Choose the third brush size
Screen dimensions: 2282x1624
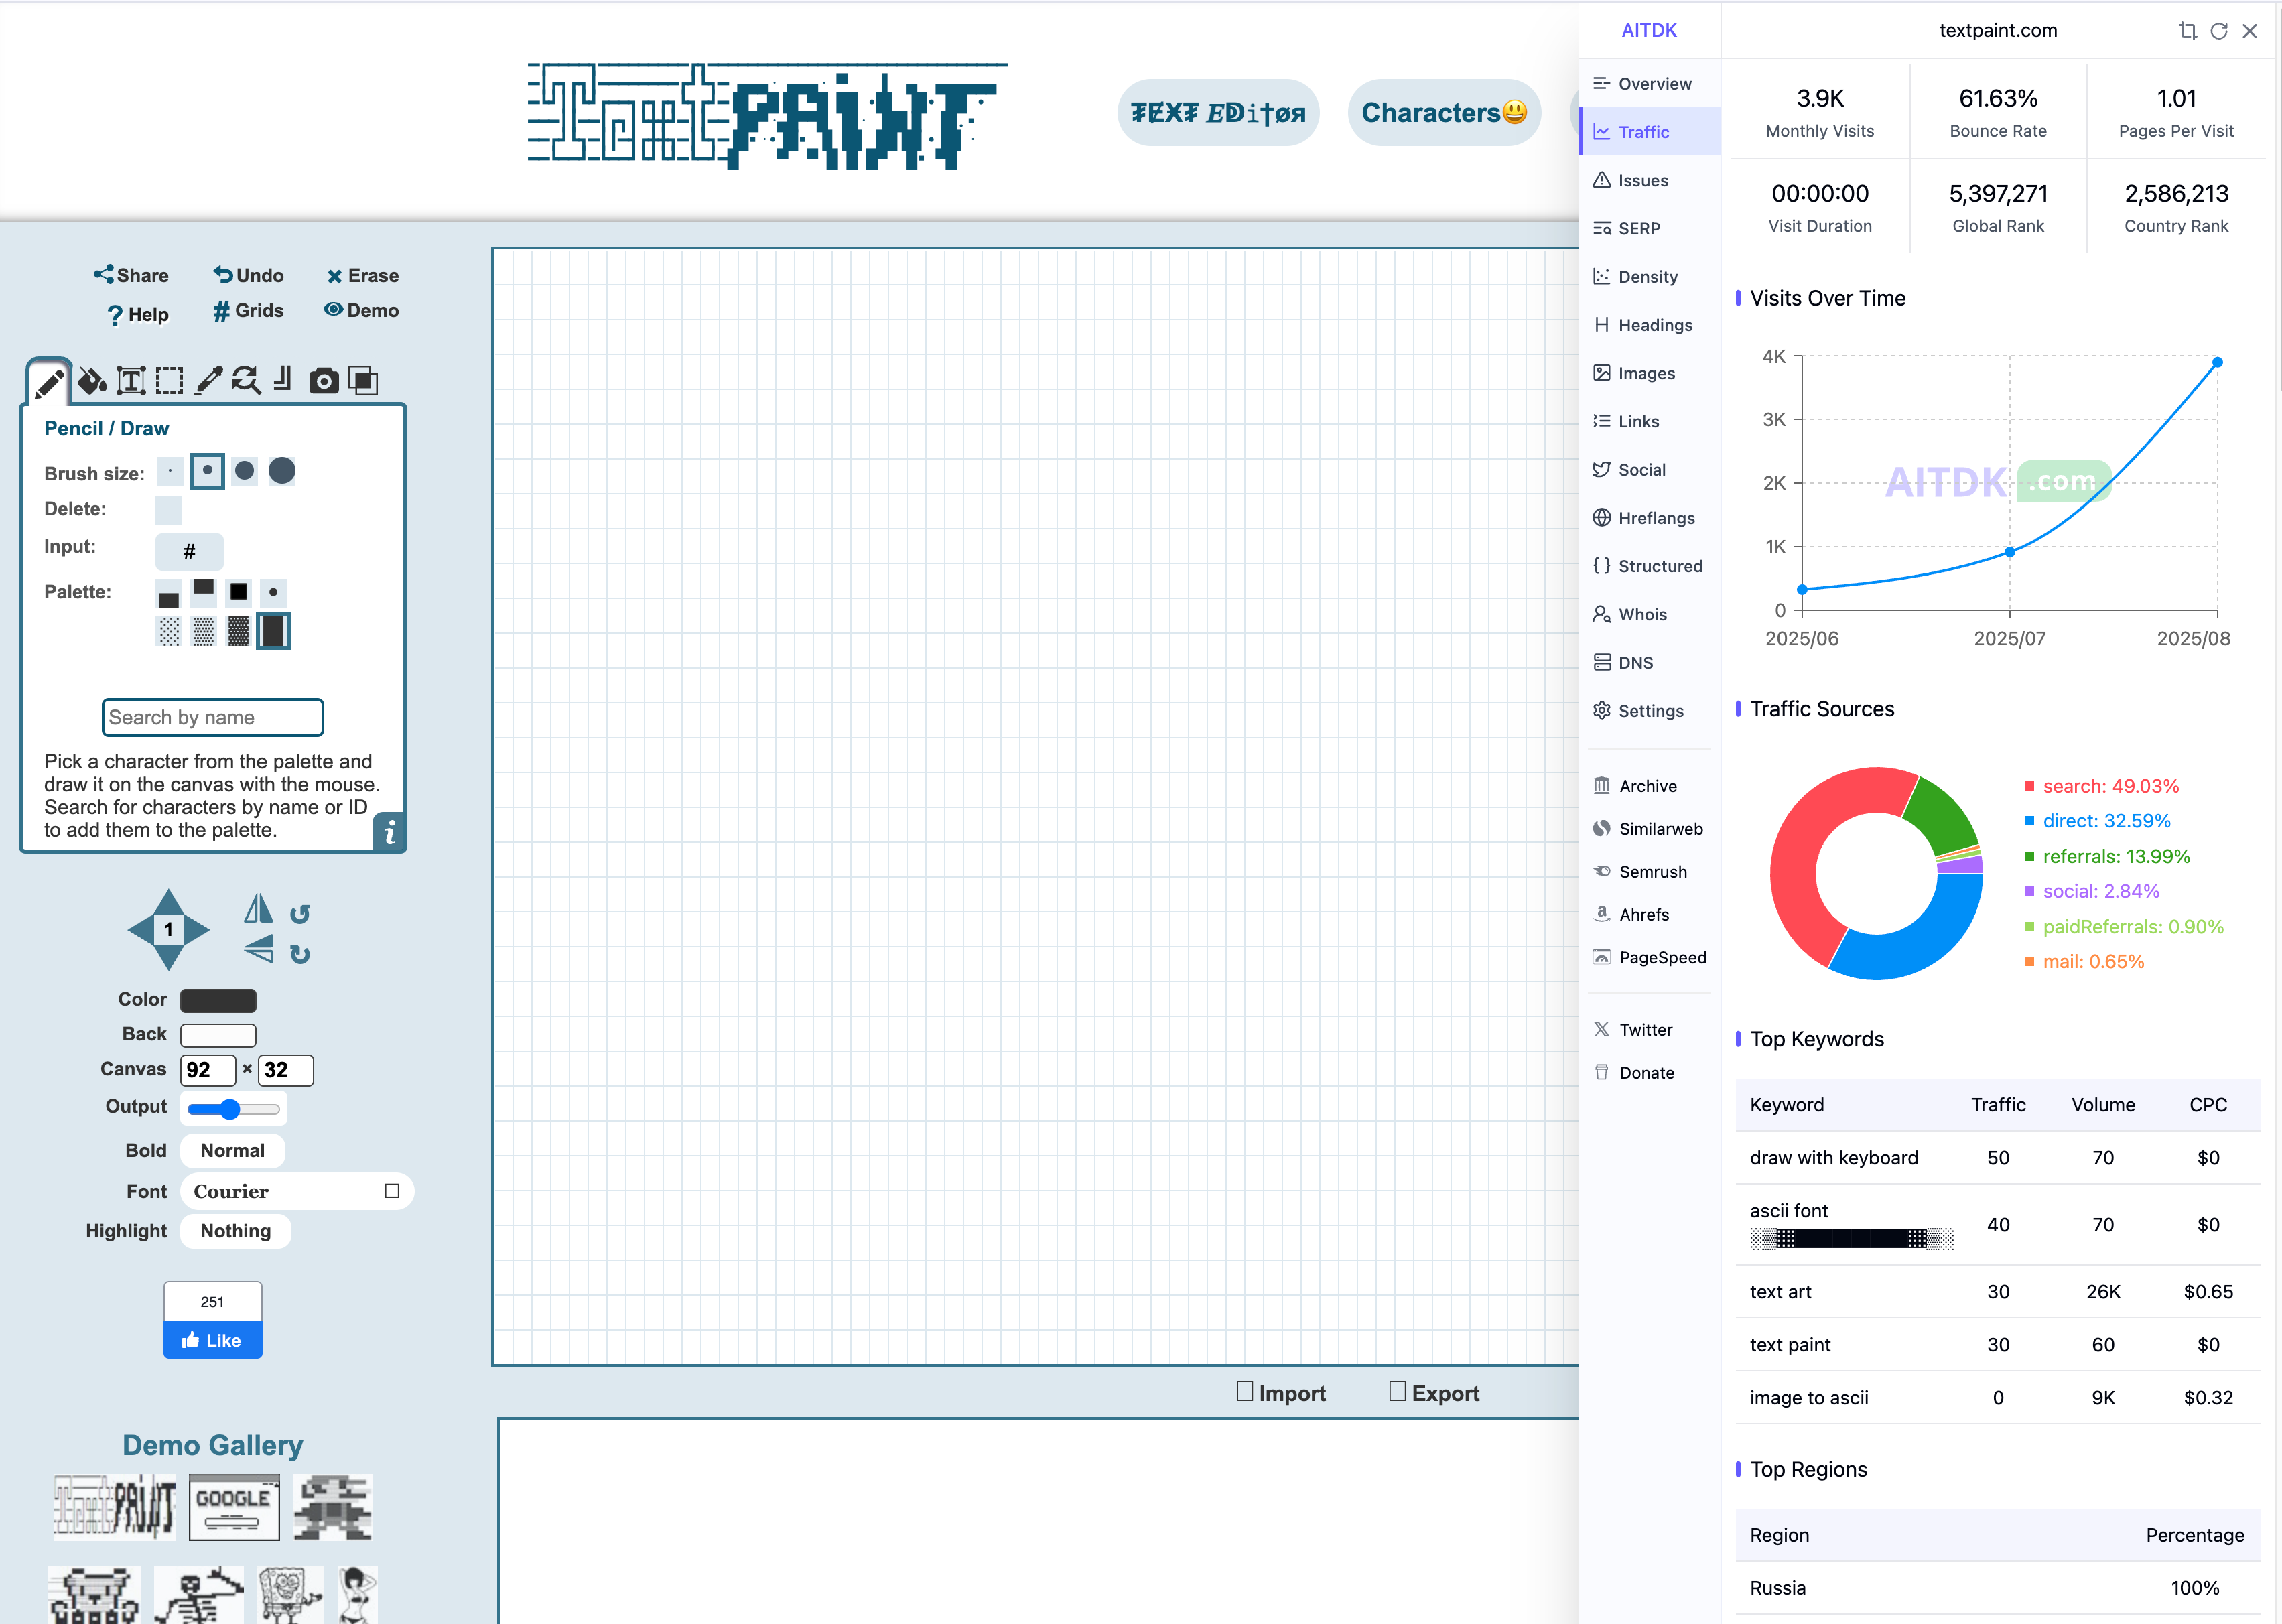(244, 471)
